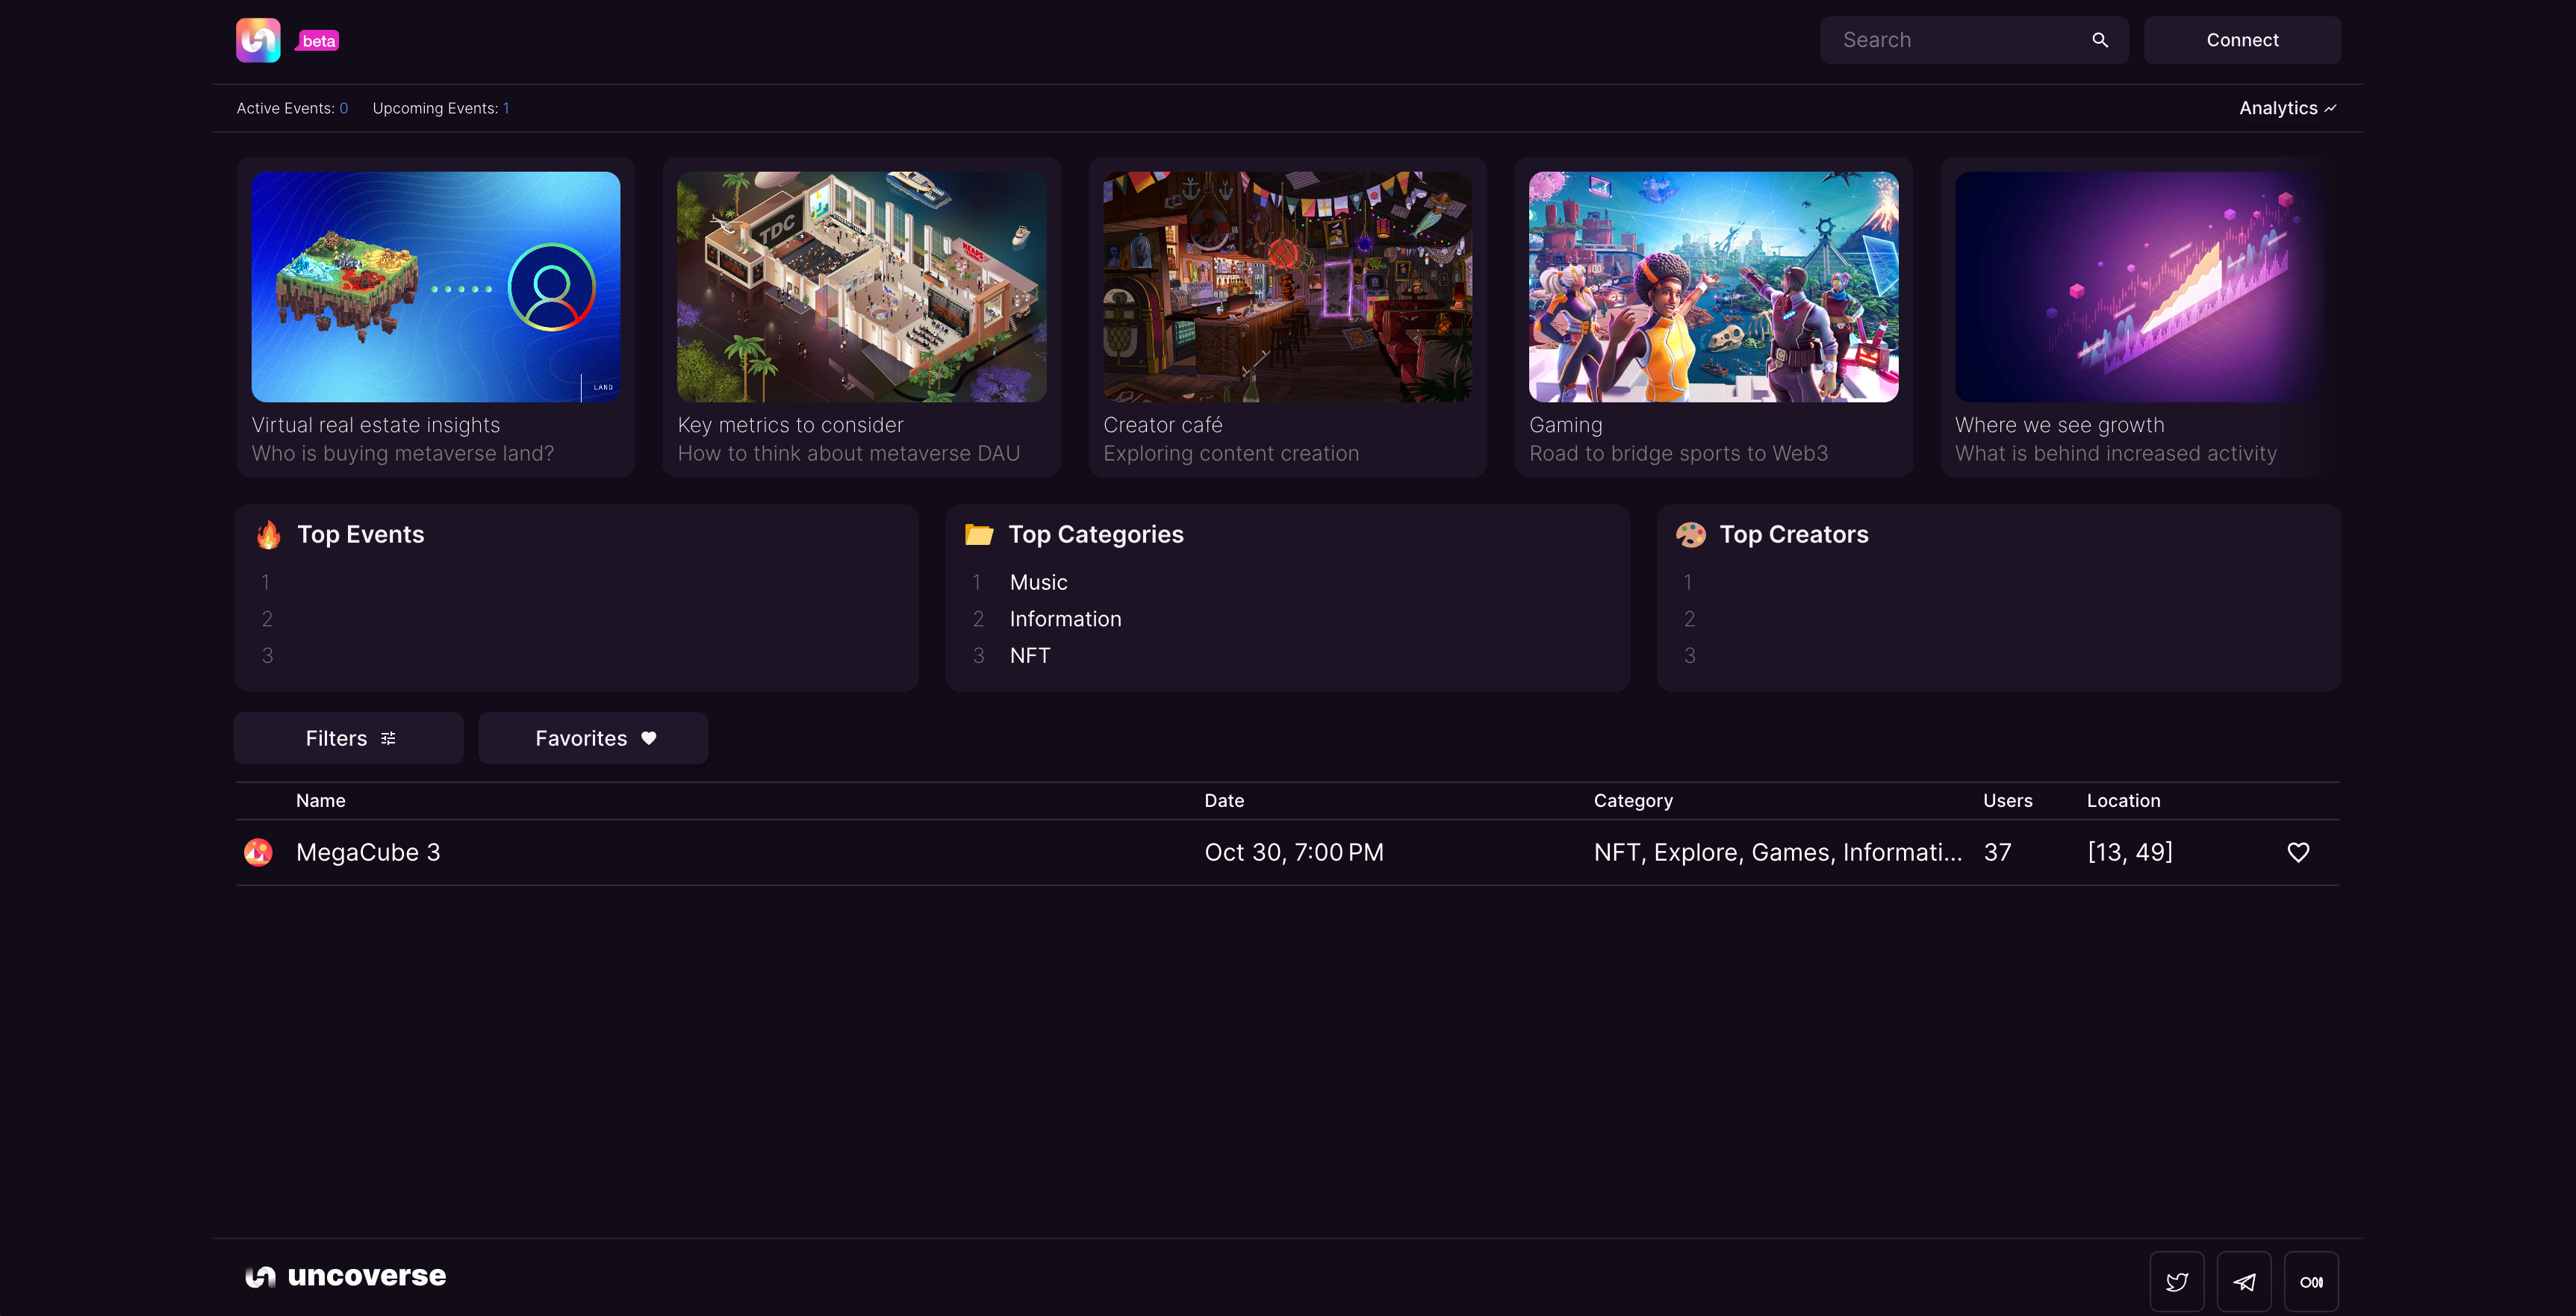Select Music in Top Categories

[1038, 582]
